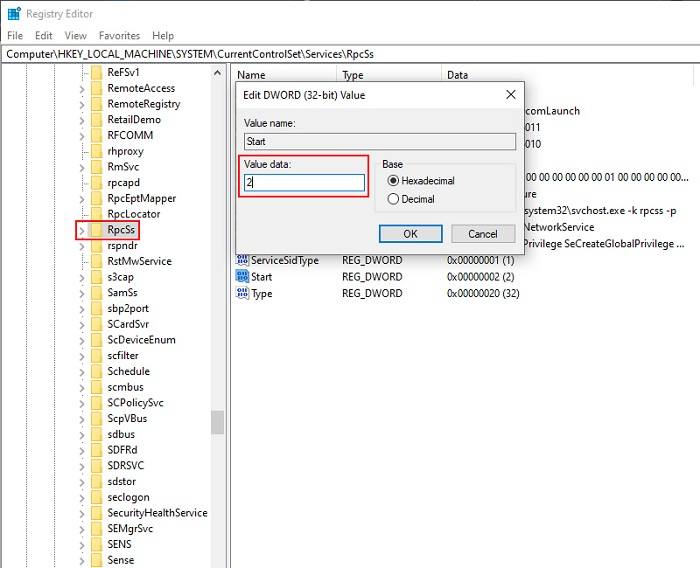The image size is (700, 568).
Task: Click the Name column header
Action: click(285, 75)
